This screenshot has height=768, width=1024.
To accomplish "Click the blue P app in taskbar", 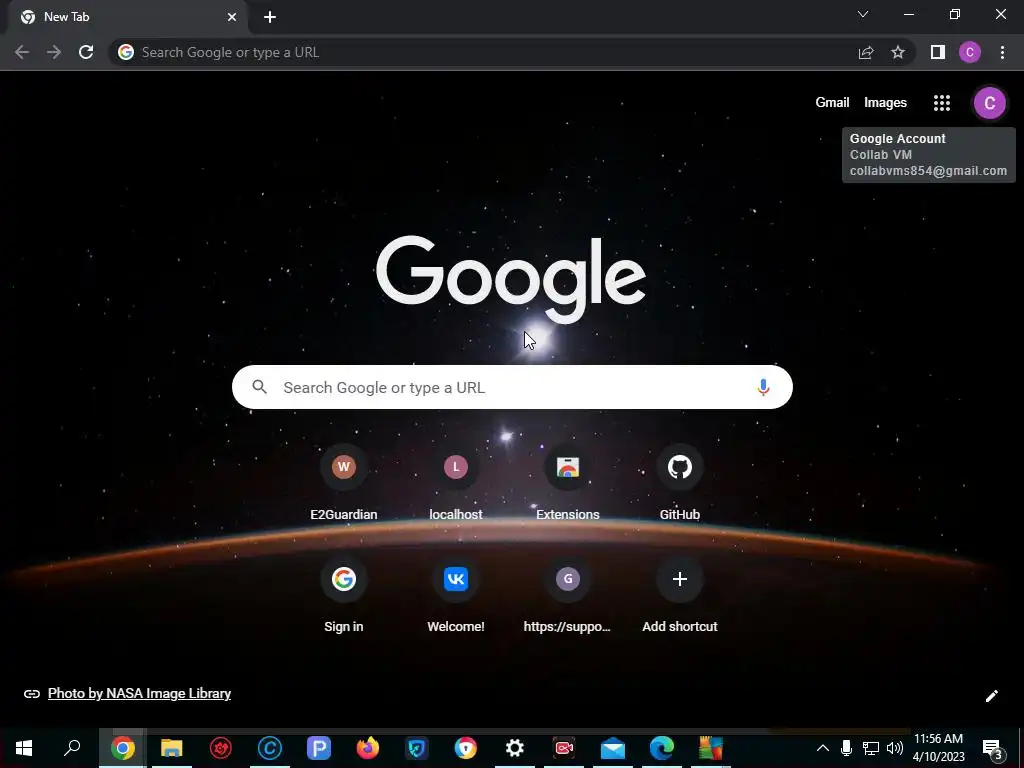I will (319, 748).
